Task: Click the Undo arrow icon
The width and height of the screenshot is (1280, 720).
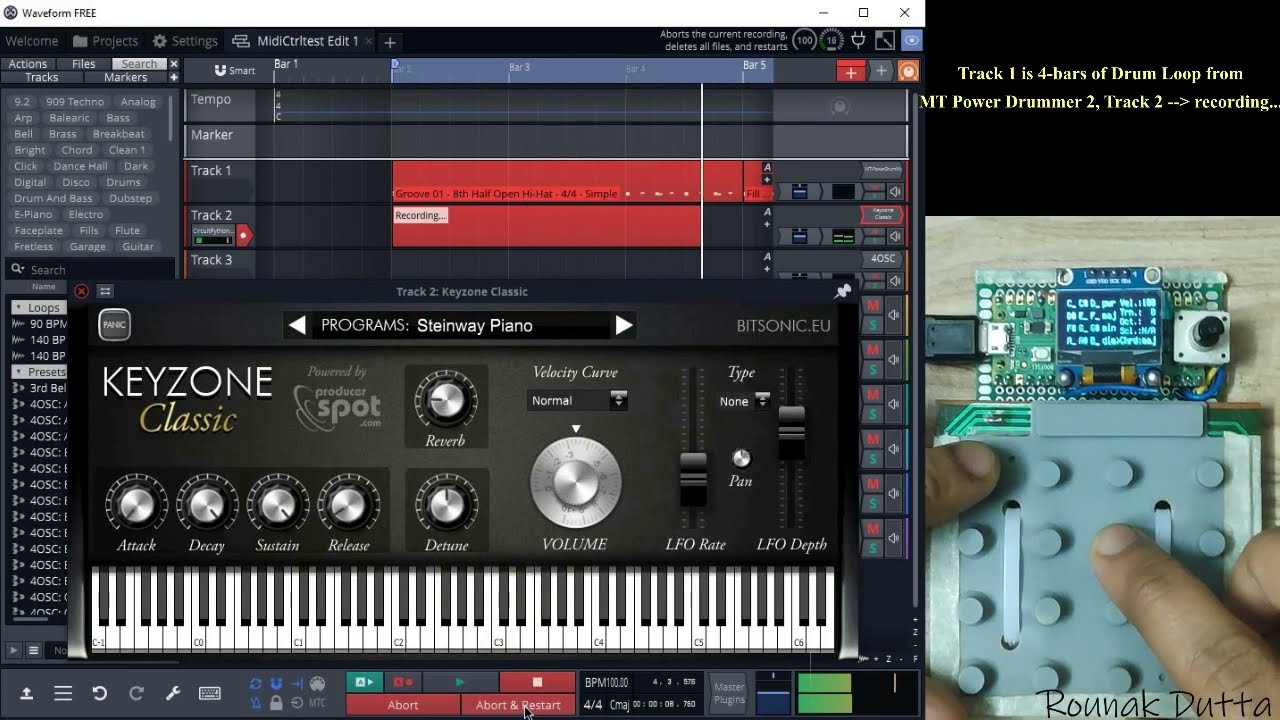Action: [99, 693]
